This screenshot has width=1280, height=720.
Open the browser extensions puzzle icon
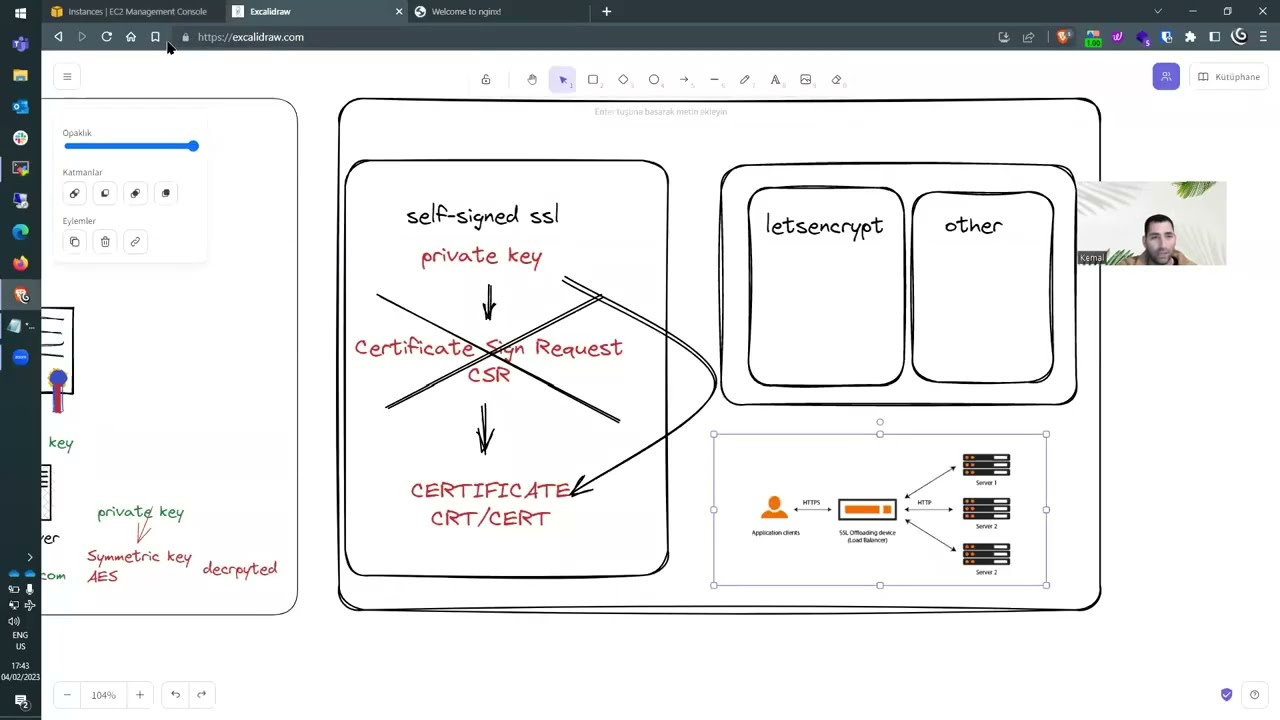[1190, 37]
